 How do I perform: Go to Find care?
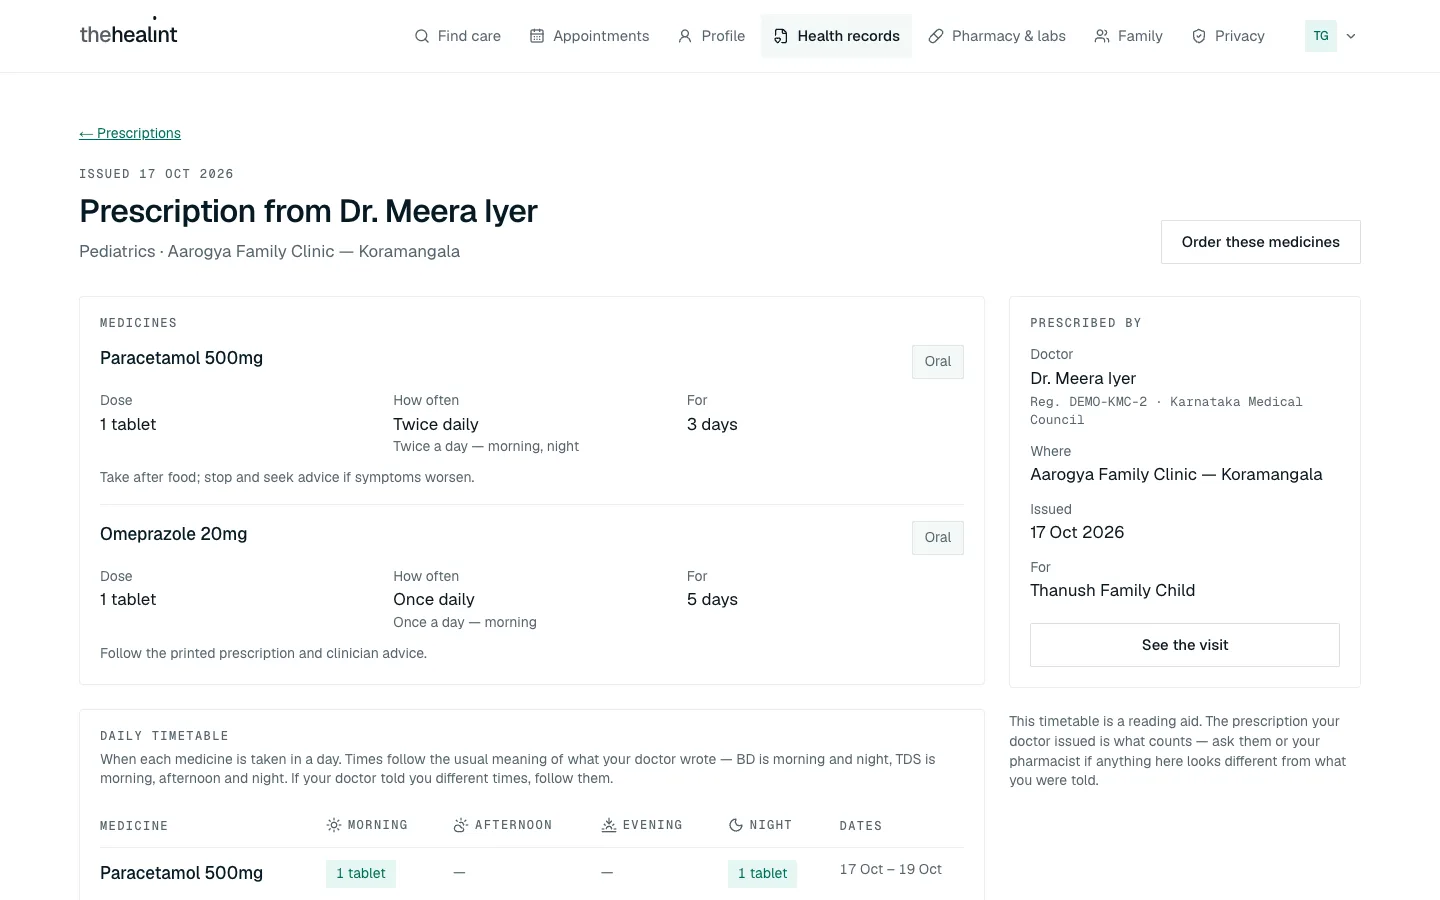(458, 36)
